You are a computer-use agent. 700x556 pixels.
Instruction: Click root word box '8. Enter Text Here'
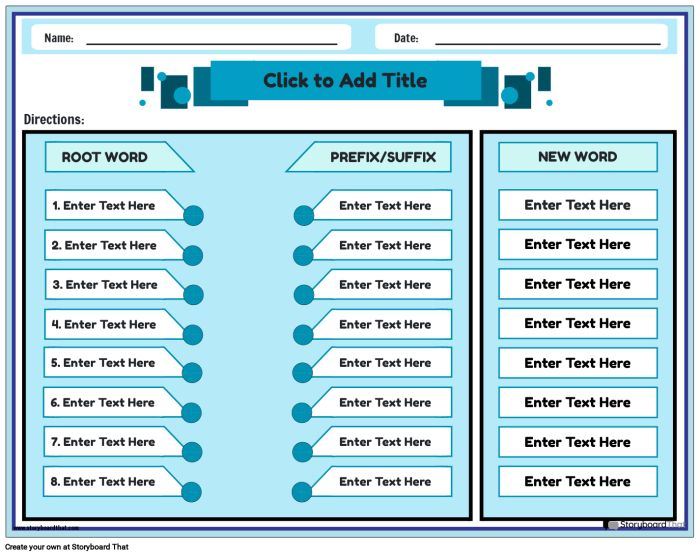coord(112,481)
